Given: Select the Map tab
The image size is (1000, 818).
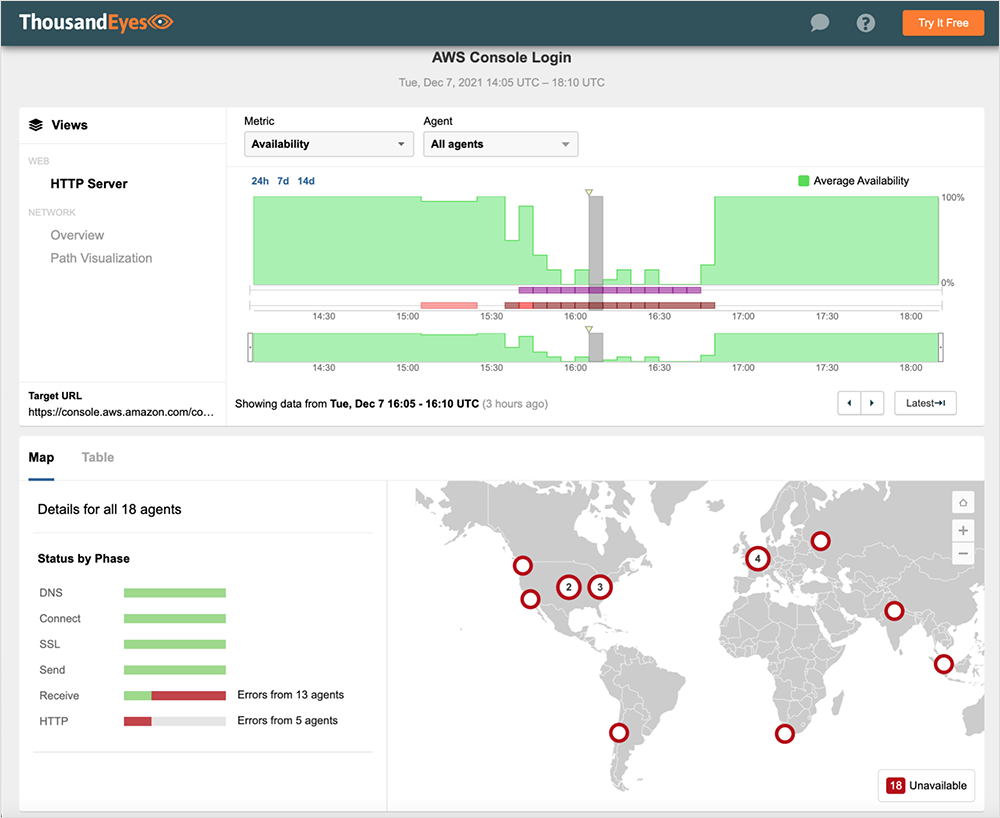Looking at the screenshot, I should point(41,457).
